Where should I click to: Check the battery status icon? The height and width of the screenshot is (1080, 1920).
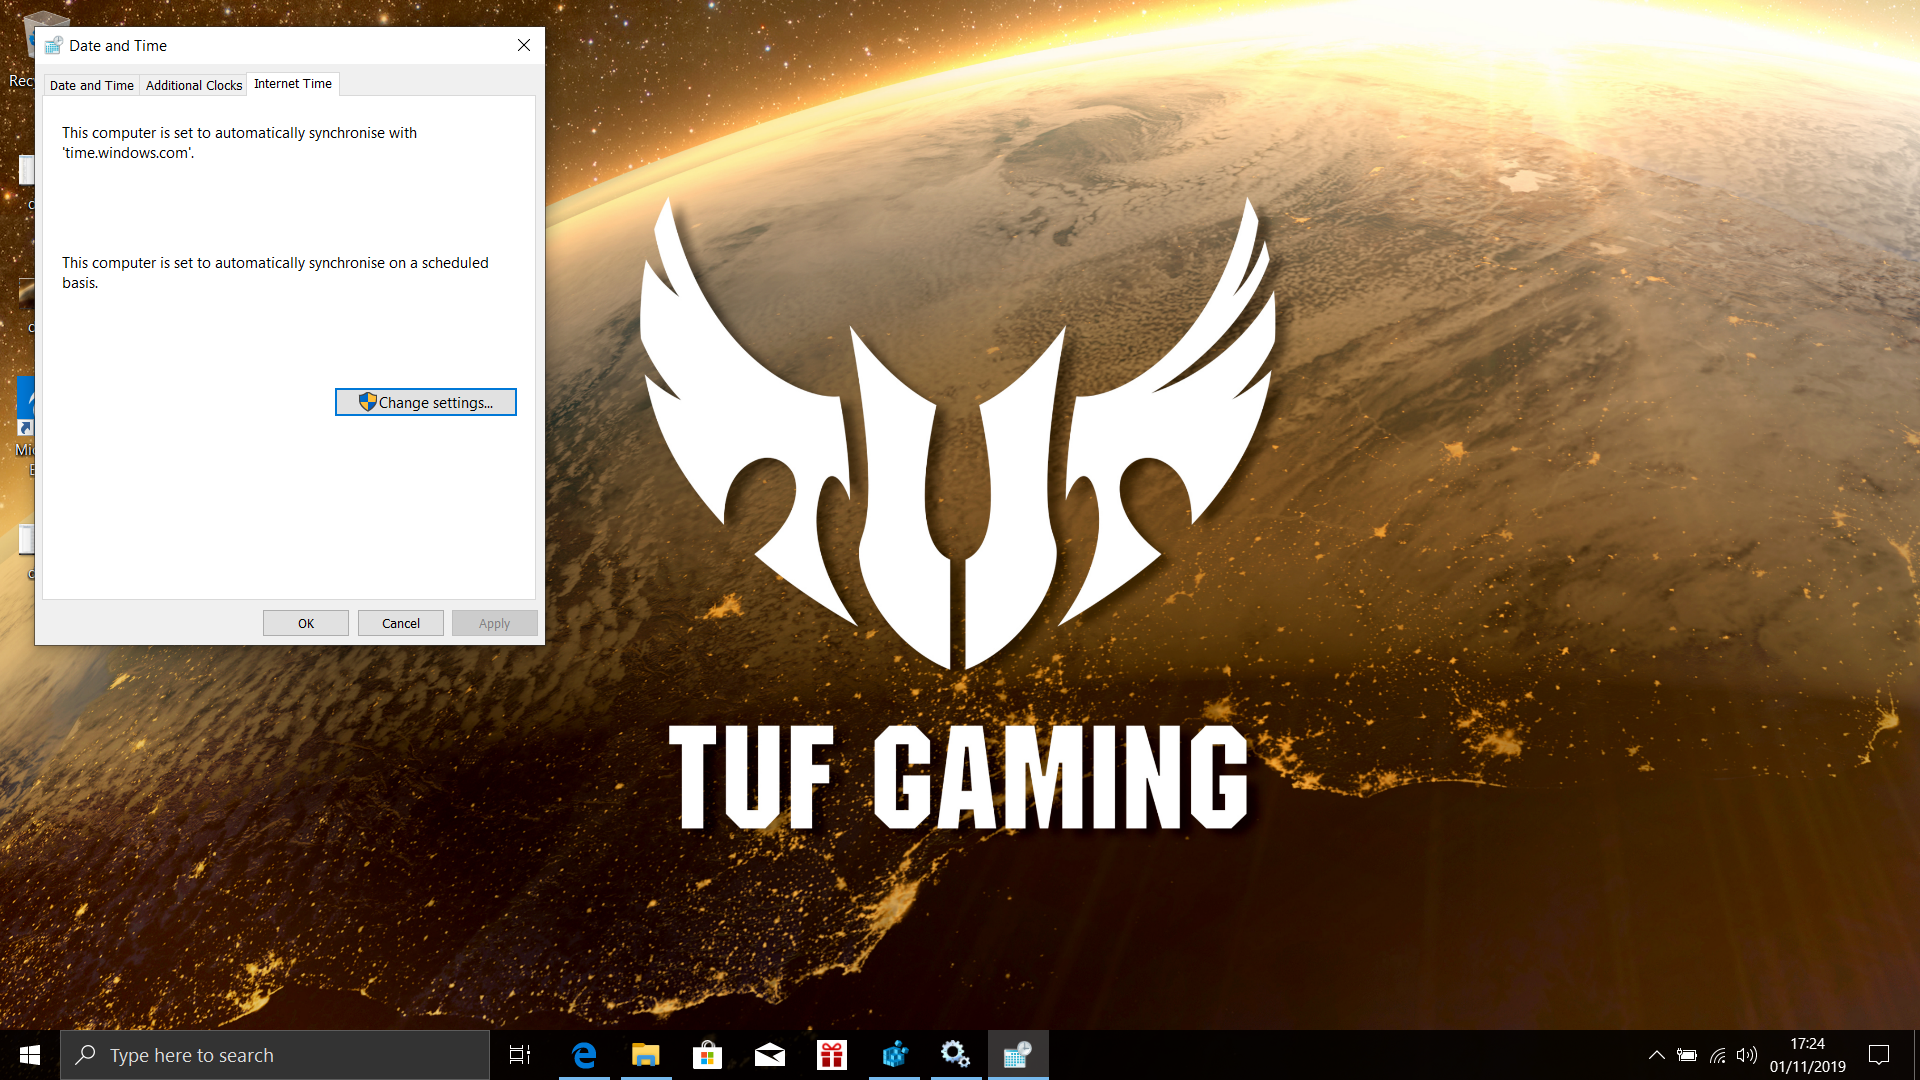click(1687, 1055)
